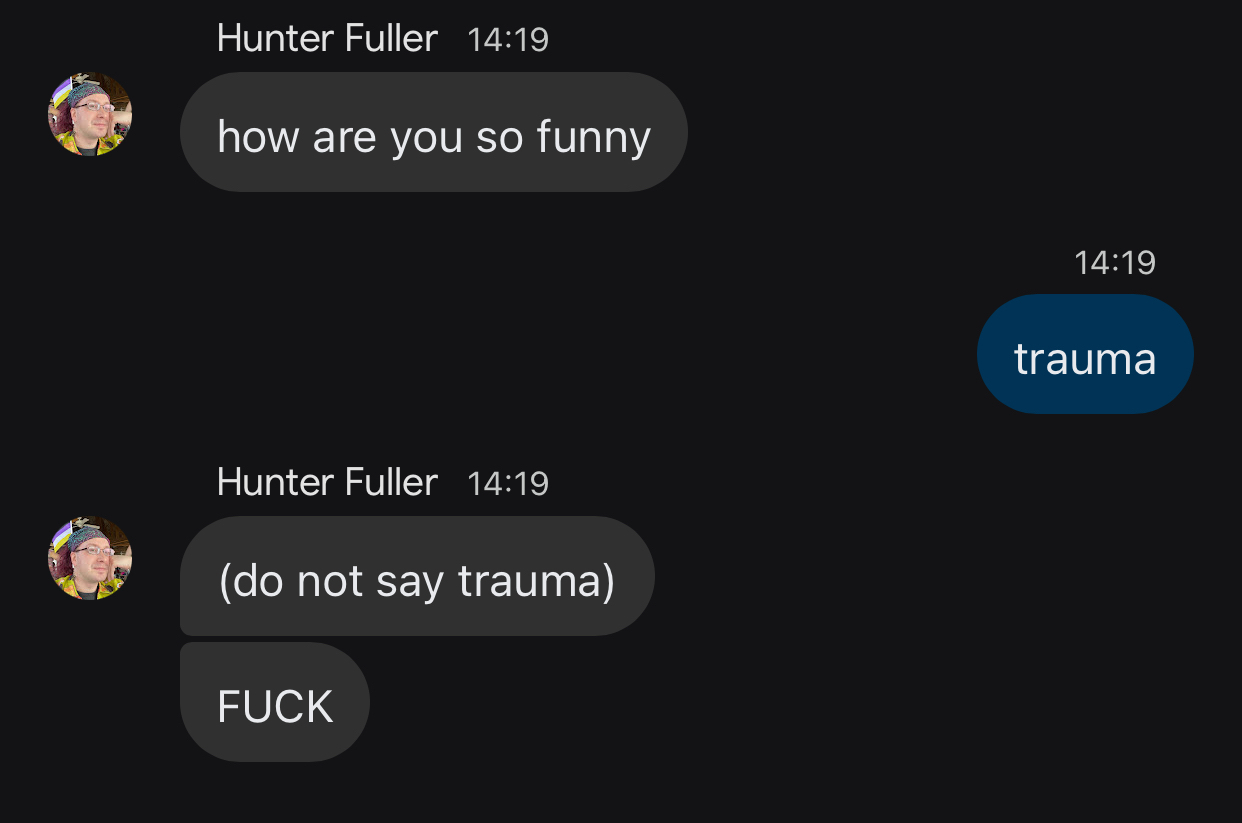Select the blue "trauma" sent message bubble

point(1085,354)
